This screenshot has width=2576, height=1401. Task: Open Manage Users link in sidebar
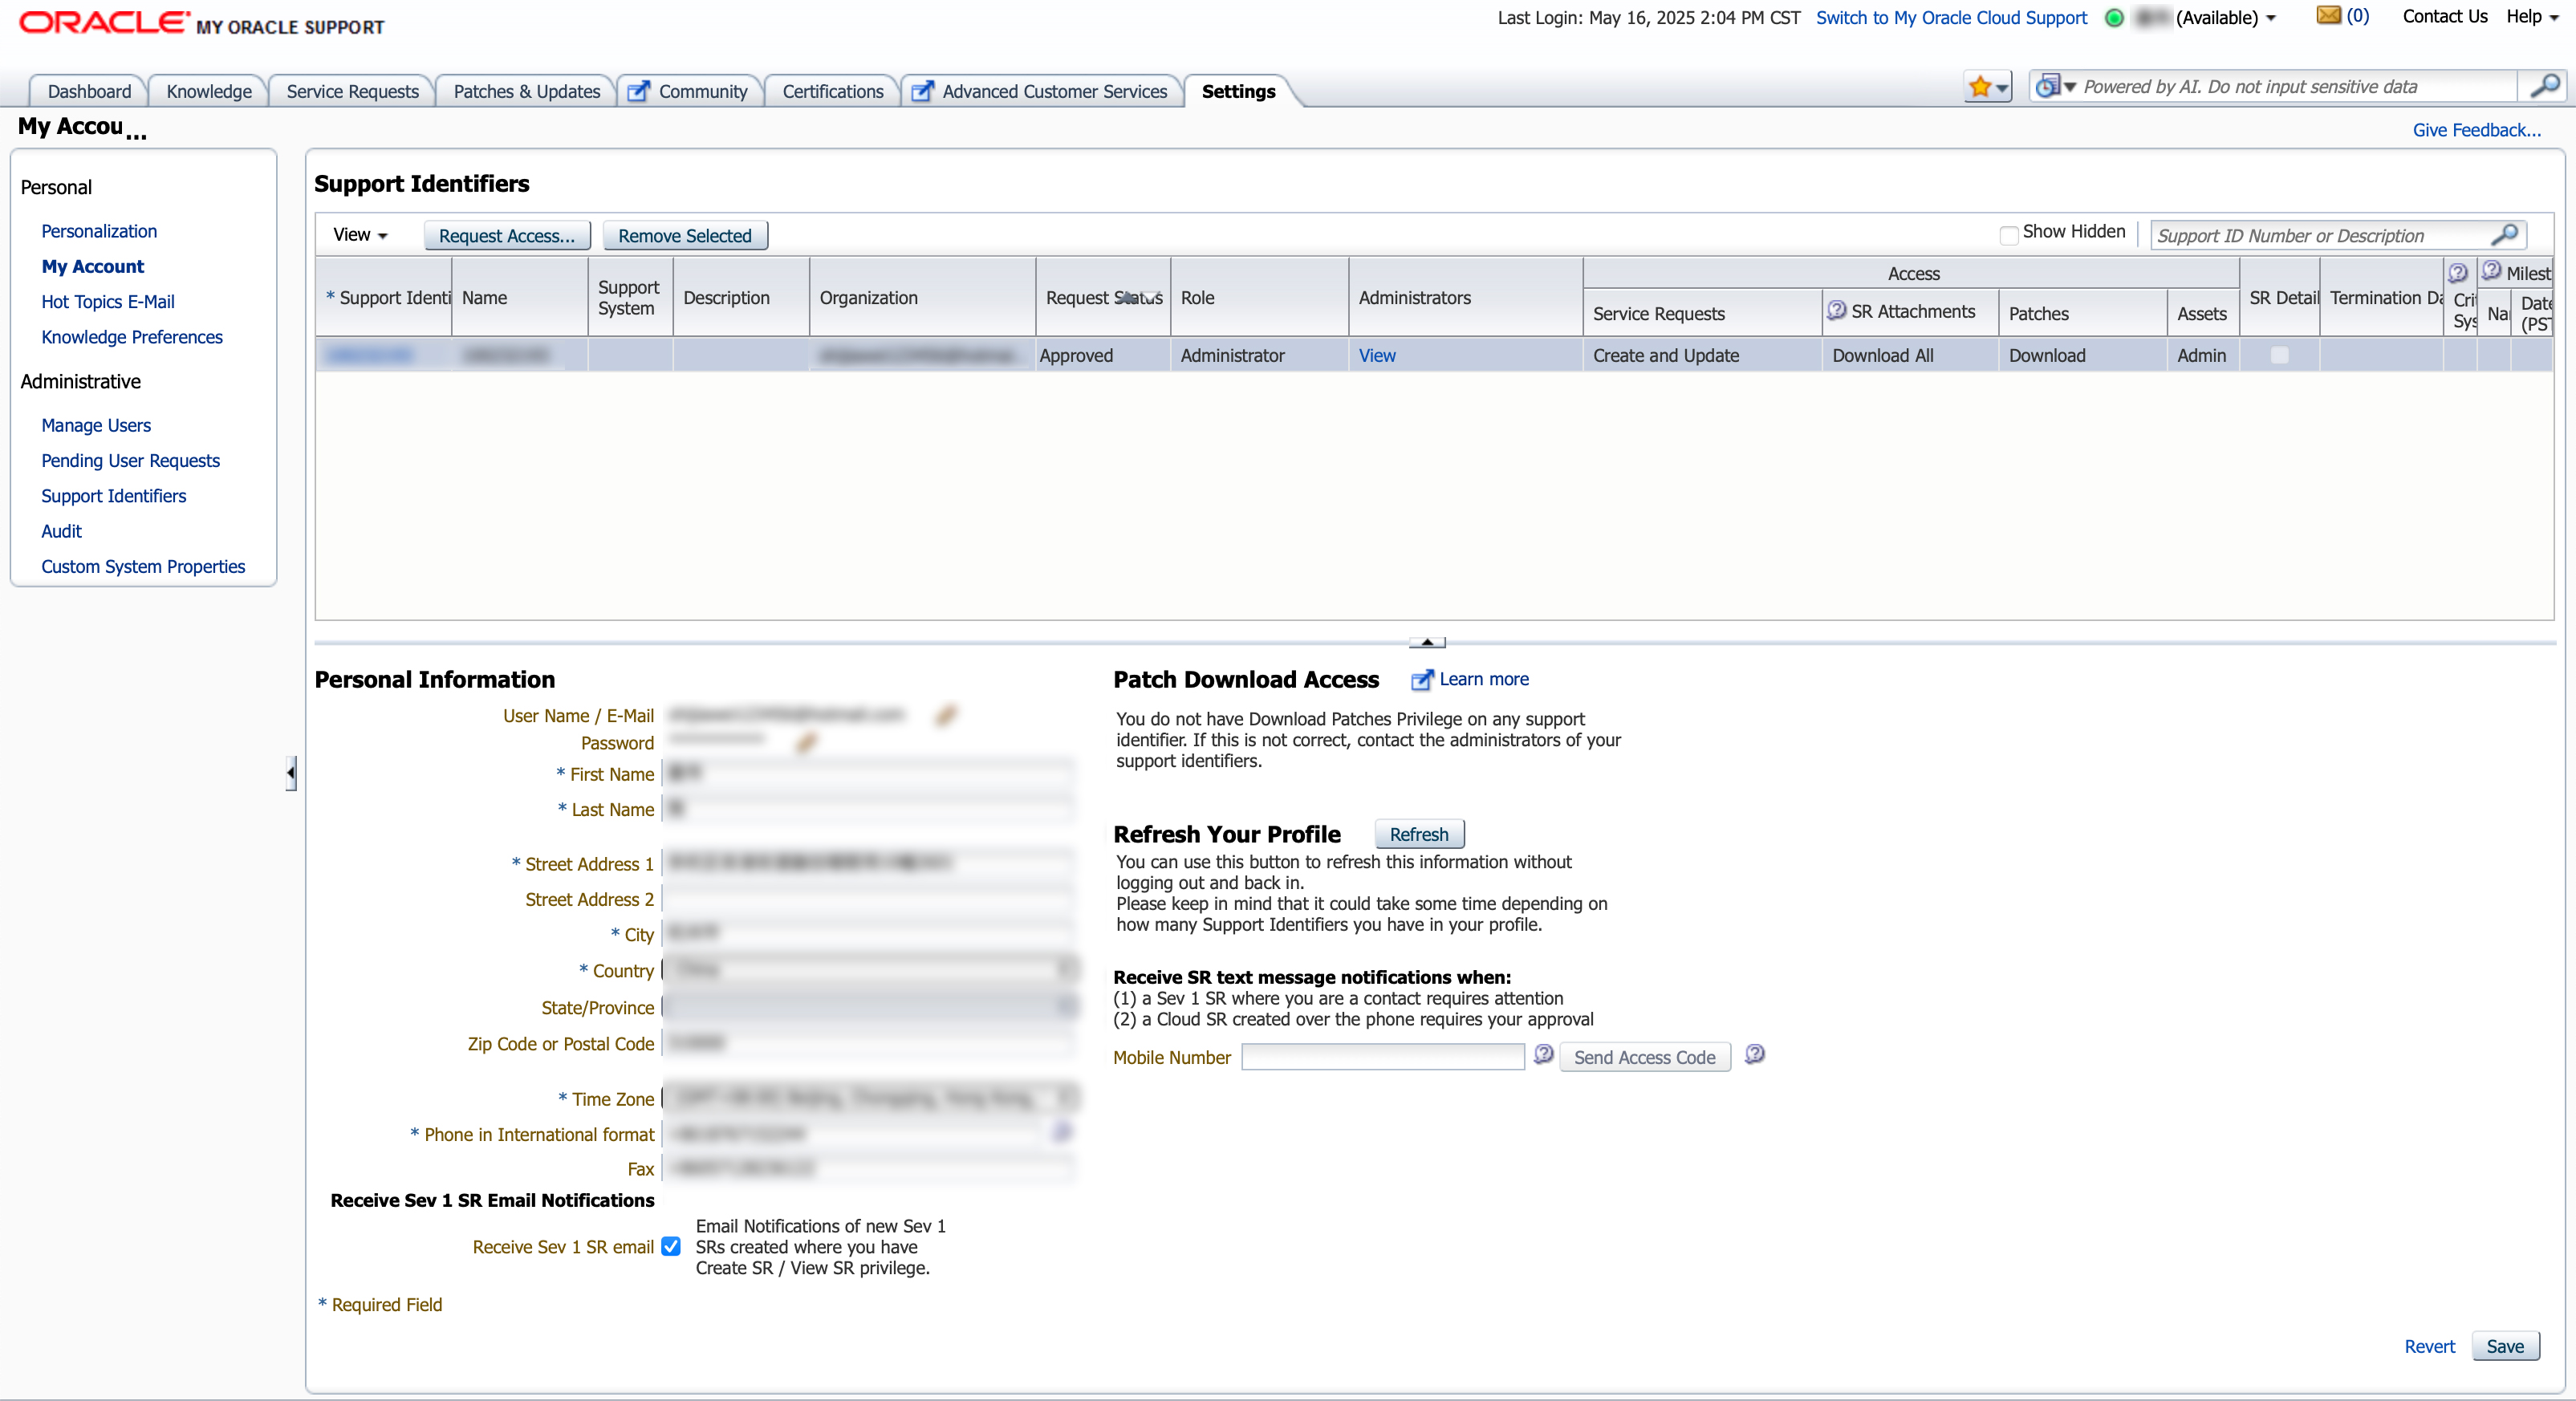pos(96,425)
